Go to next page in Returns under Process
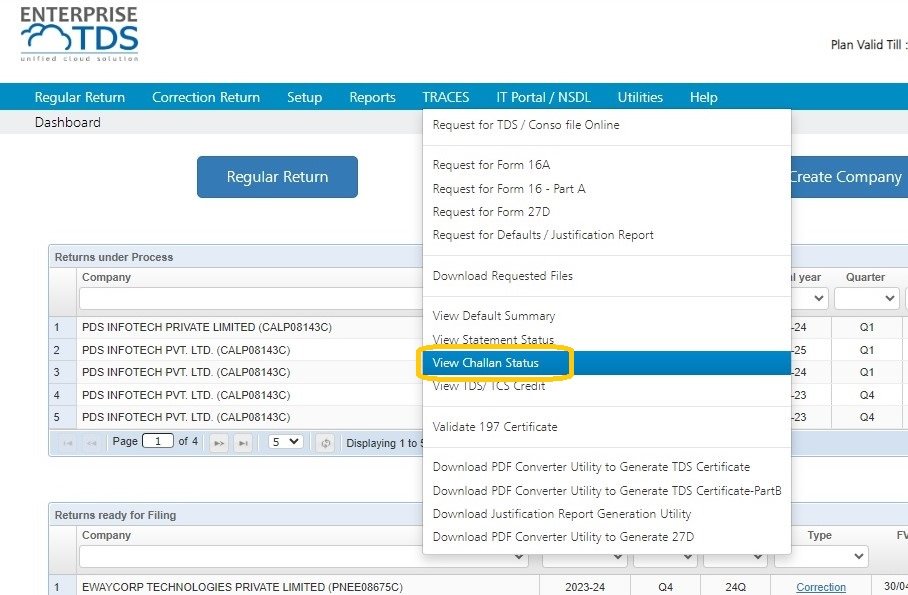The image size is (908, 595). tap(219, 443)
